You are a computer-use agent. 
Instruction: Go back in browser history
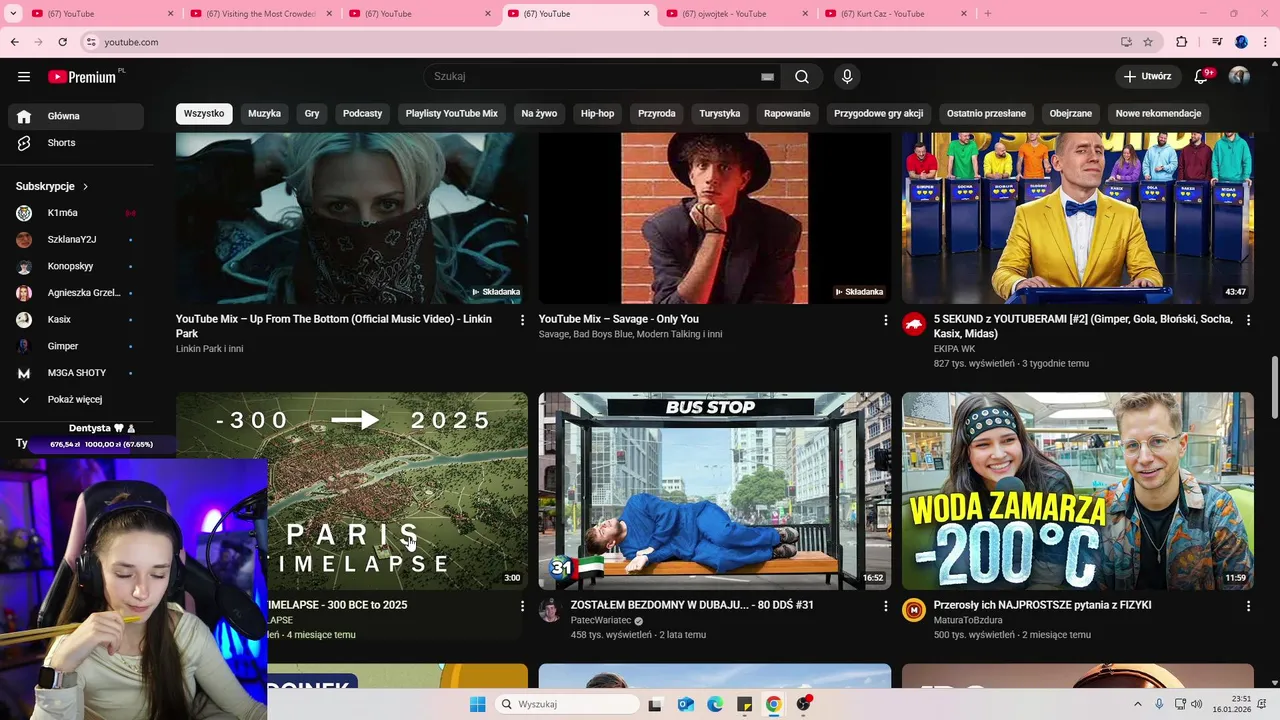coord(14,42)
